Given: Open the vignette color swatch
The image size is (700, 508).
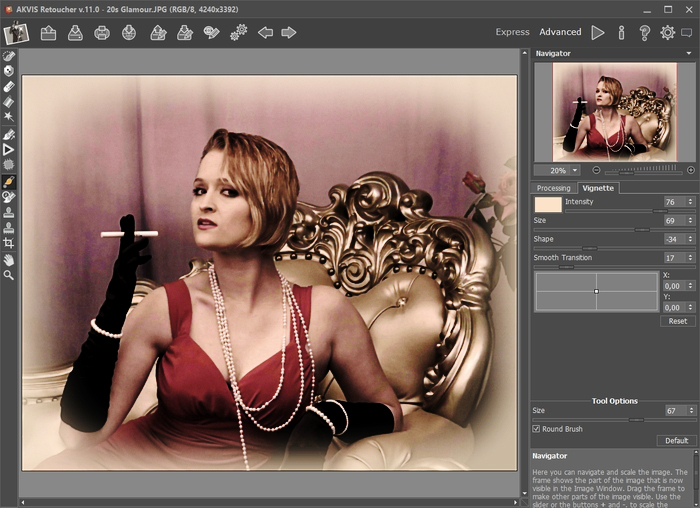Looking at the screenshot, I should point(547,204).
